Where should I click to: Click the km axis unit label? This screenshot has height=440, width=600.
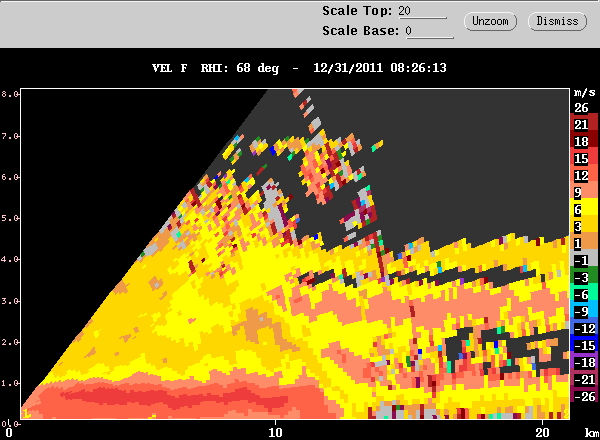(x=592, y=433)
